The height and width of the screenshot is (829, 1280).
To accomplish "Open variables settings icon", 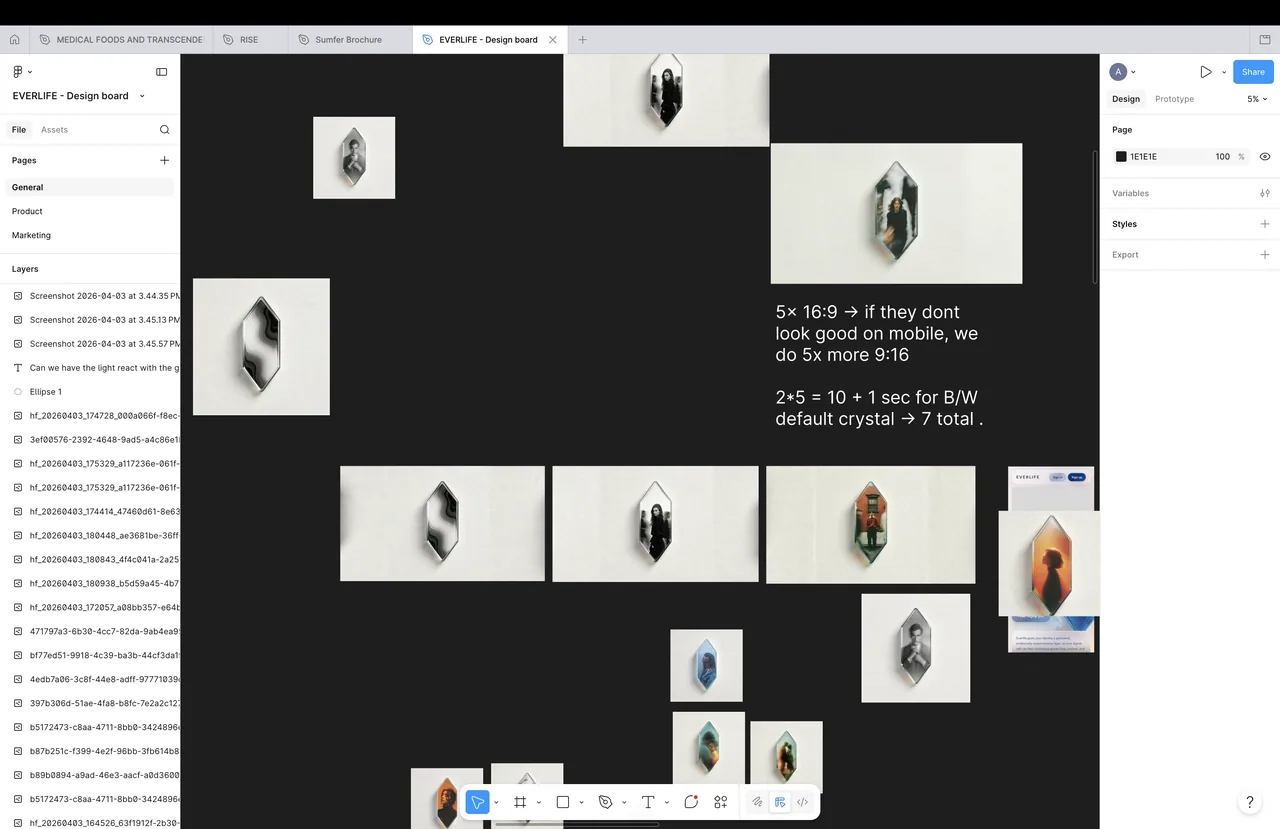I will coord(1265,193).
